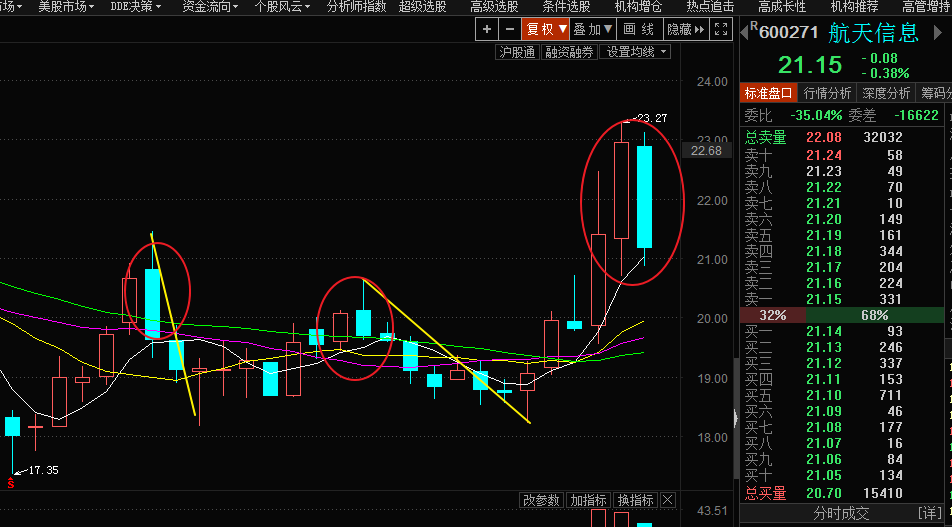Open trade details via [详] link
Image resolution: width=952 pixels, height=527 pixels.
tap(931, 514)
